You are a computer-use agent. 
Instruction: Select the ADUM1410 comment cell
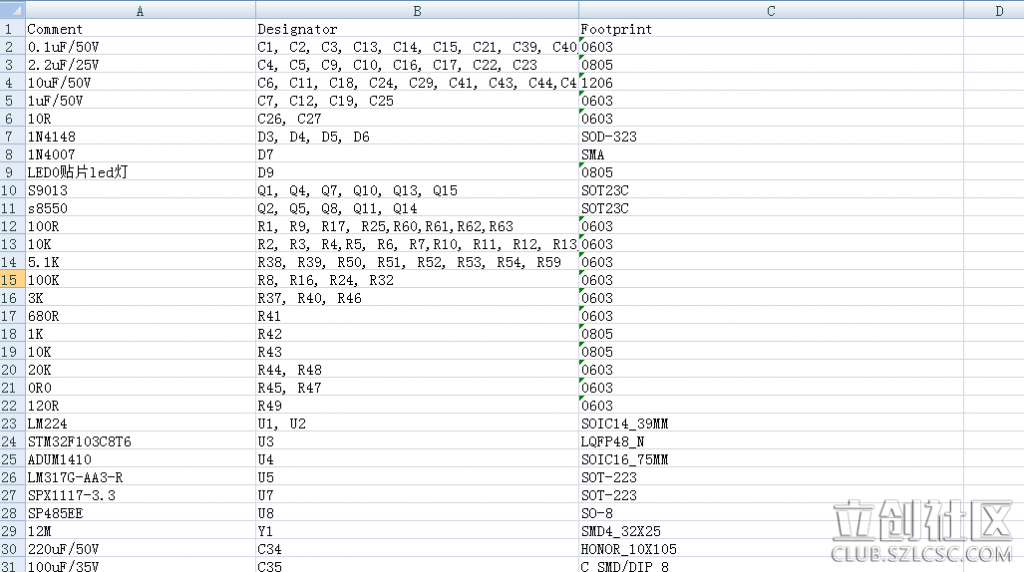coord(139,459)
